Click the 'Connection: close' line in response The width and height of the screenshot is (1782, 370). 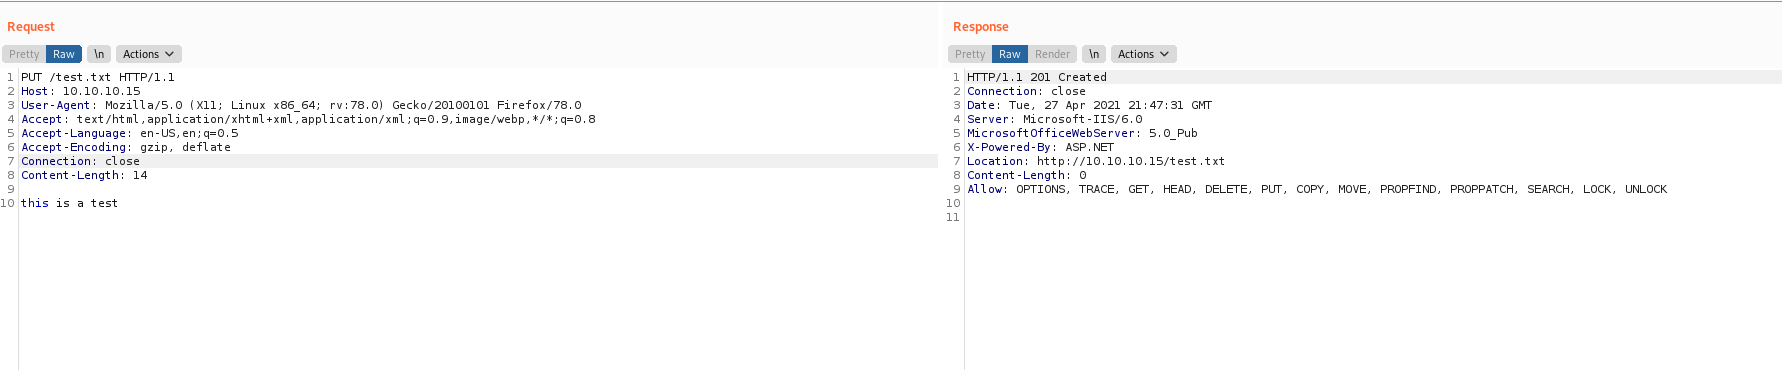coord(1026,91)
